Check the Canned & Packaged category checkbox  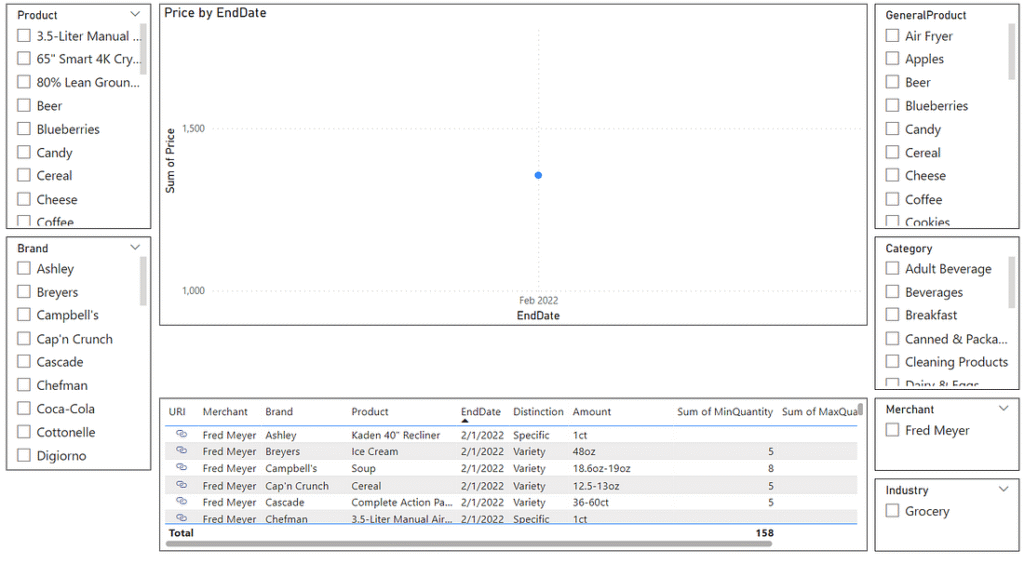(x=892, y=338)
